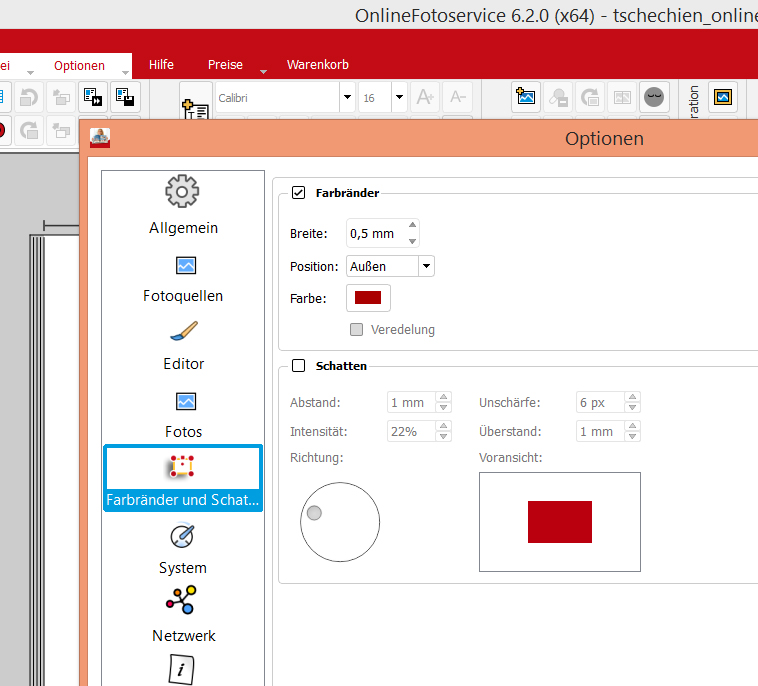Switch to the Preise menu
The height and width of the screenshot is (686, 758).
tap(225, 65)
